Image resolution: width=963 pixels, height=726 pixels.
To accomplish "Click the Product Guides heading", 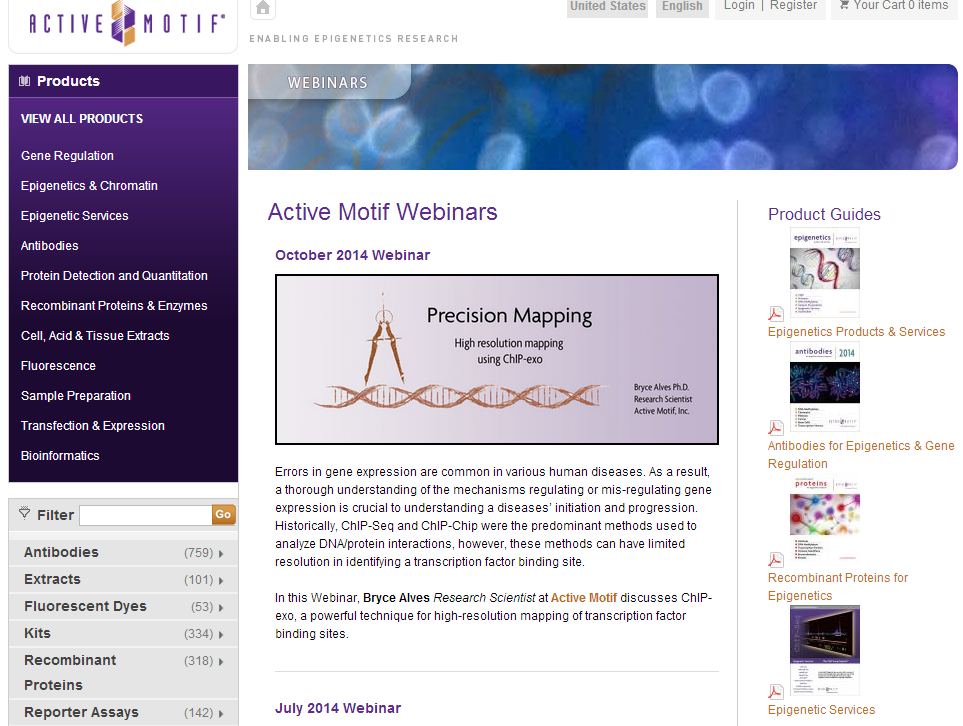I will point(824,214).
